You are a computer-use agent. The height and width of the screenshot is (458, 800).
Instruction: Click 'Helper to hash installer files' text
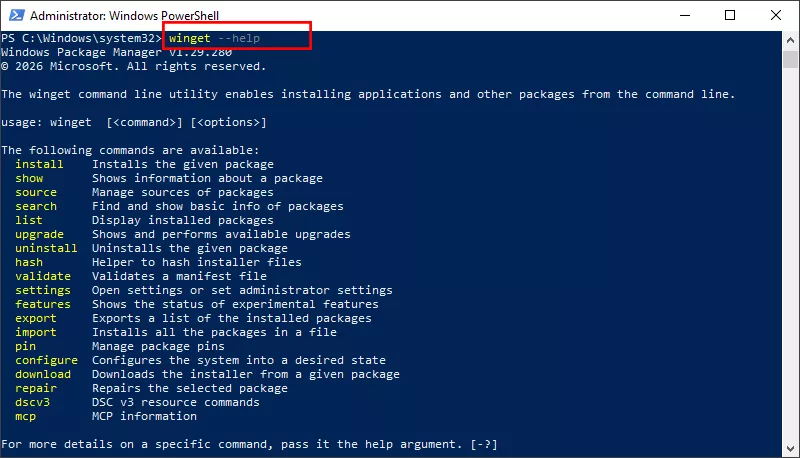[197, 262]
